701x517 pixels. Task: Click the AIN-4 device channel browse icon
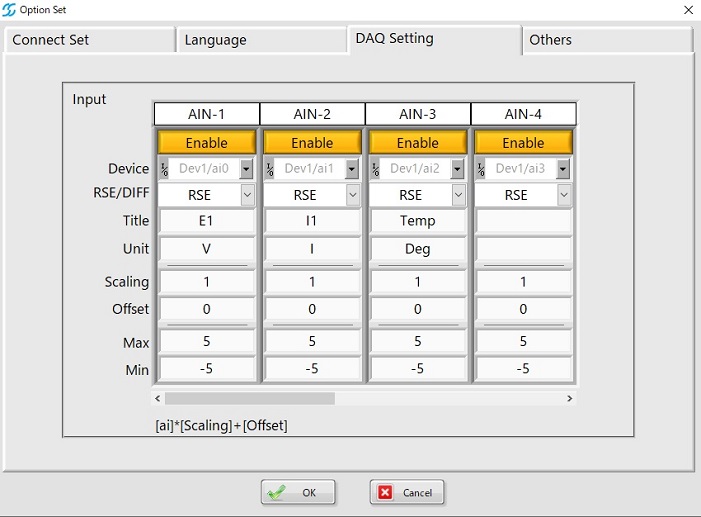tap(480, 169)
